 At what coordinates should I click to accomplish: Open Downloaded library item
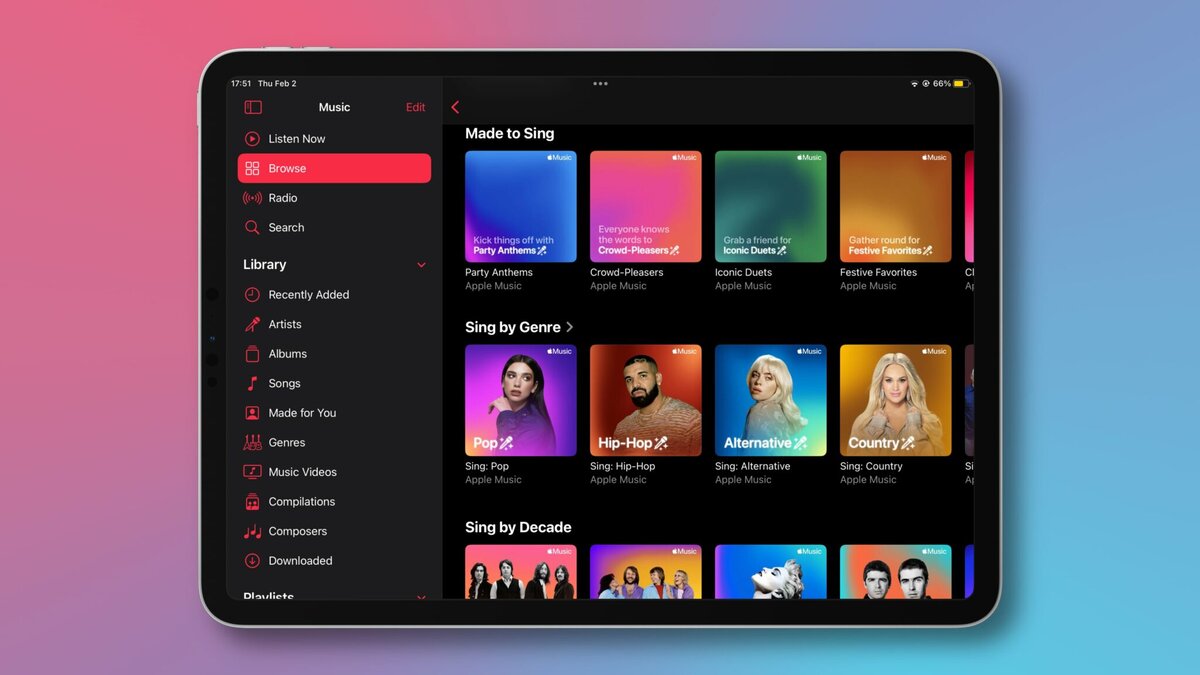[x=334, y=561]
